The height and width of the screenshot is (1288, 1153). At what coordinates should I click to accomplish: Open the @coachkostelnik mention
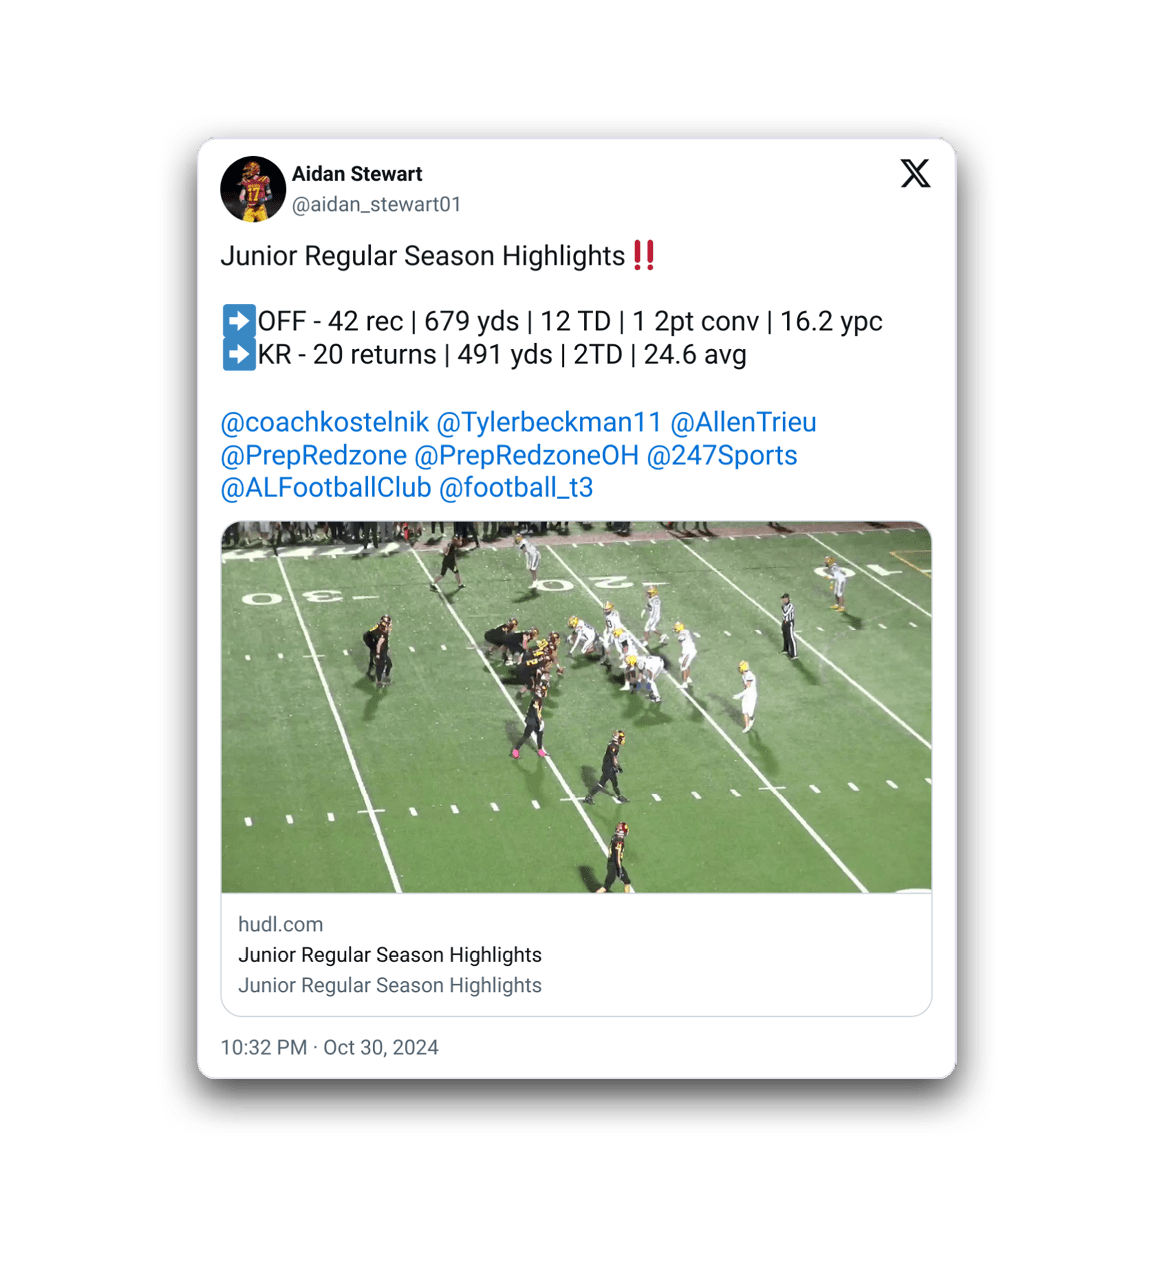324,422
